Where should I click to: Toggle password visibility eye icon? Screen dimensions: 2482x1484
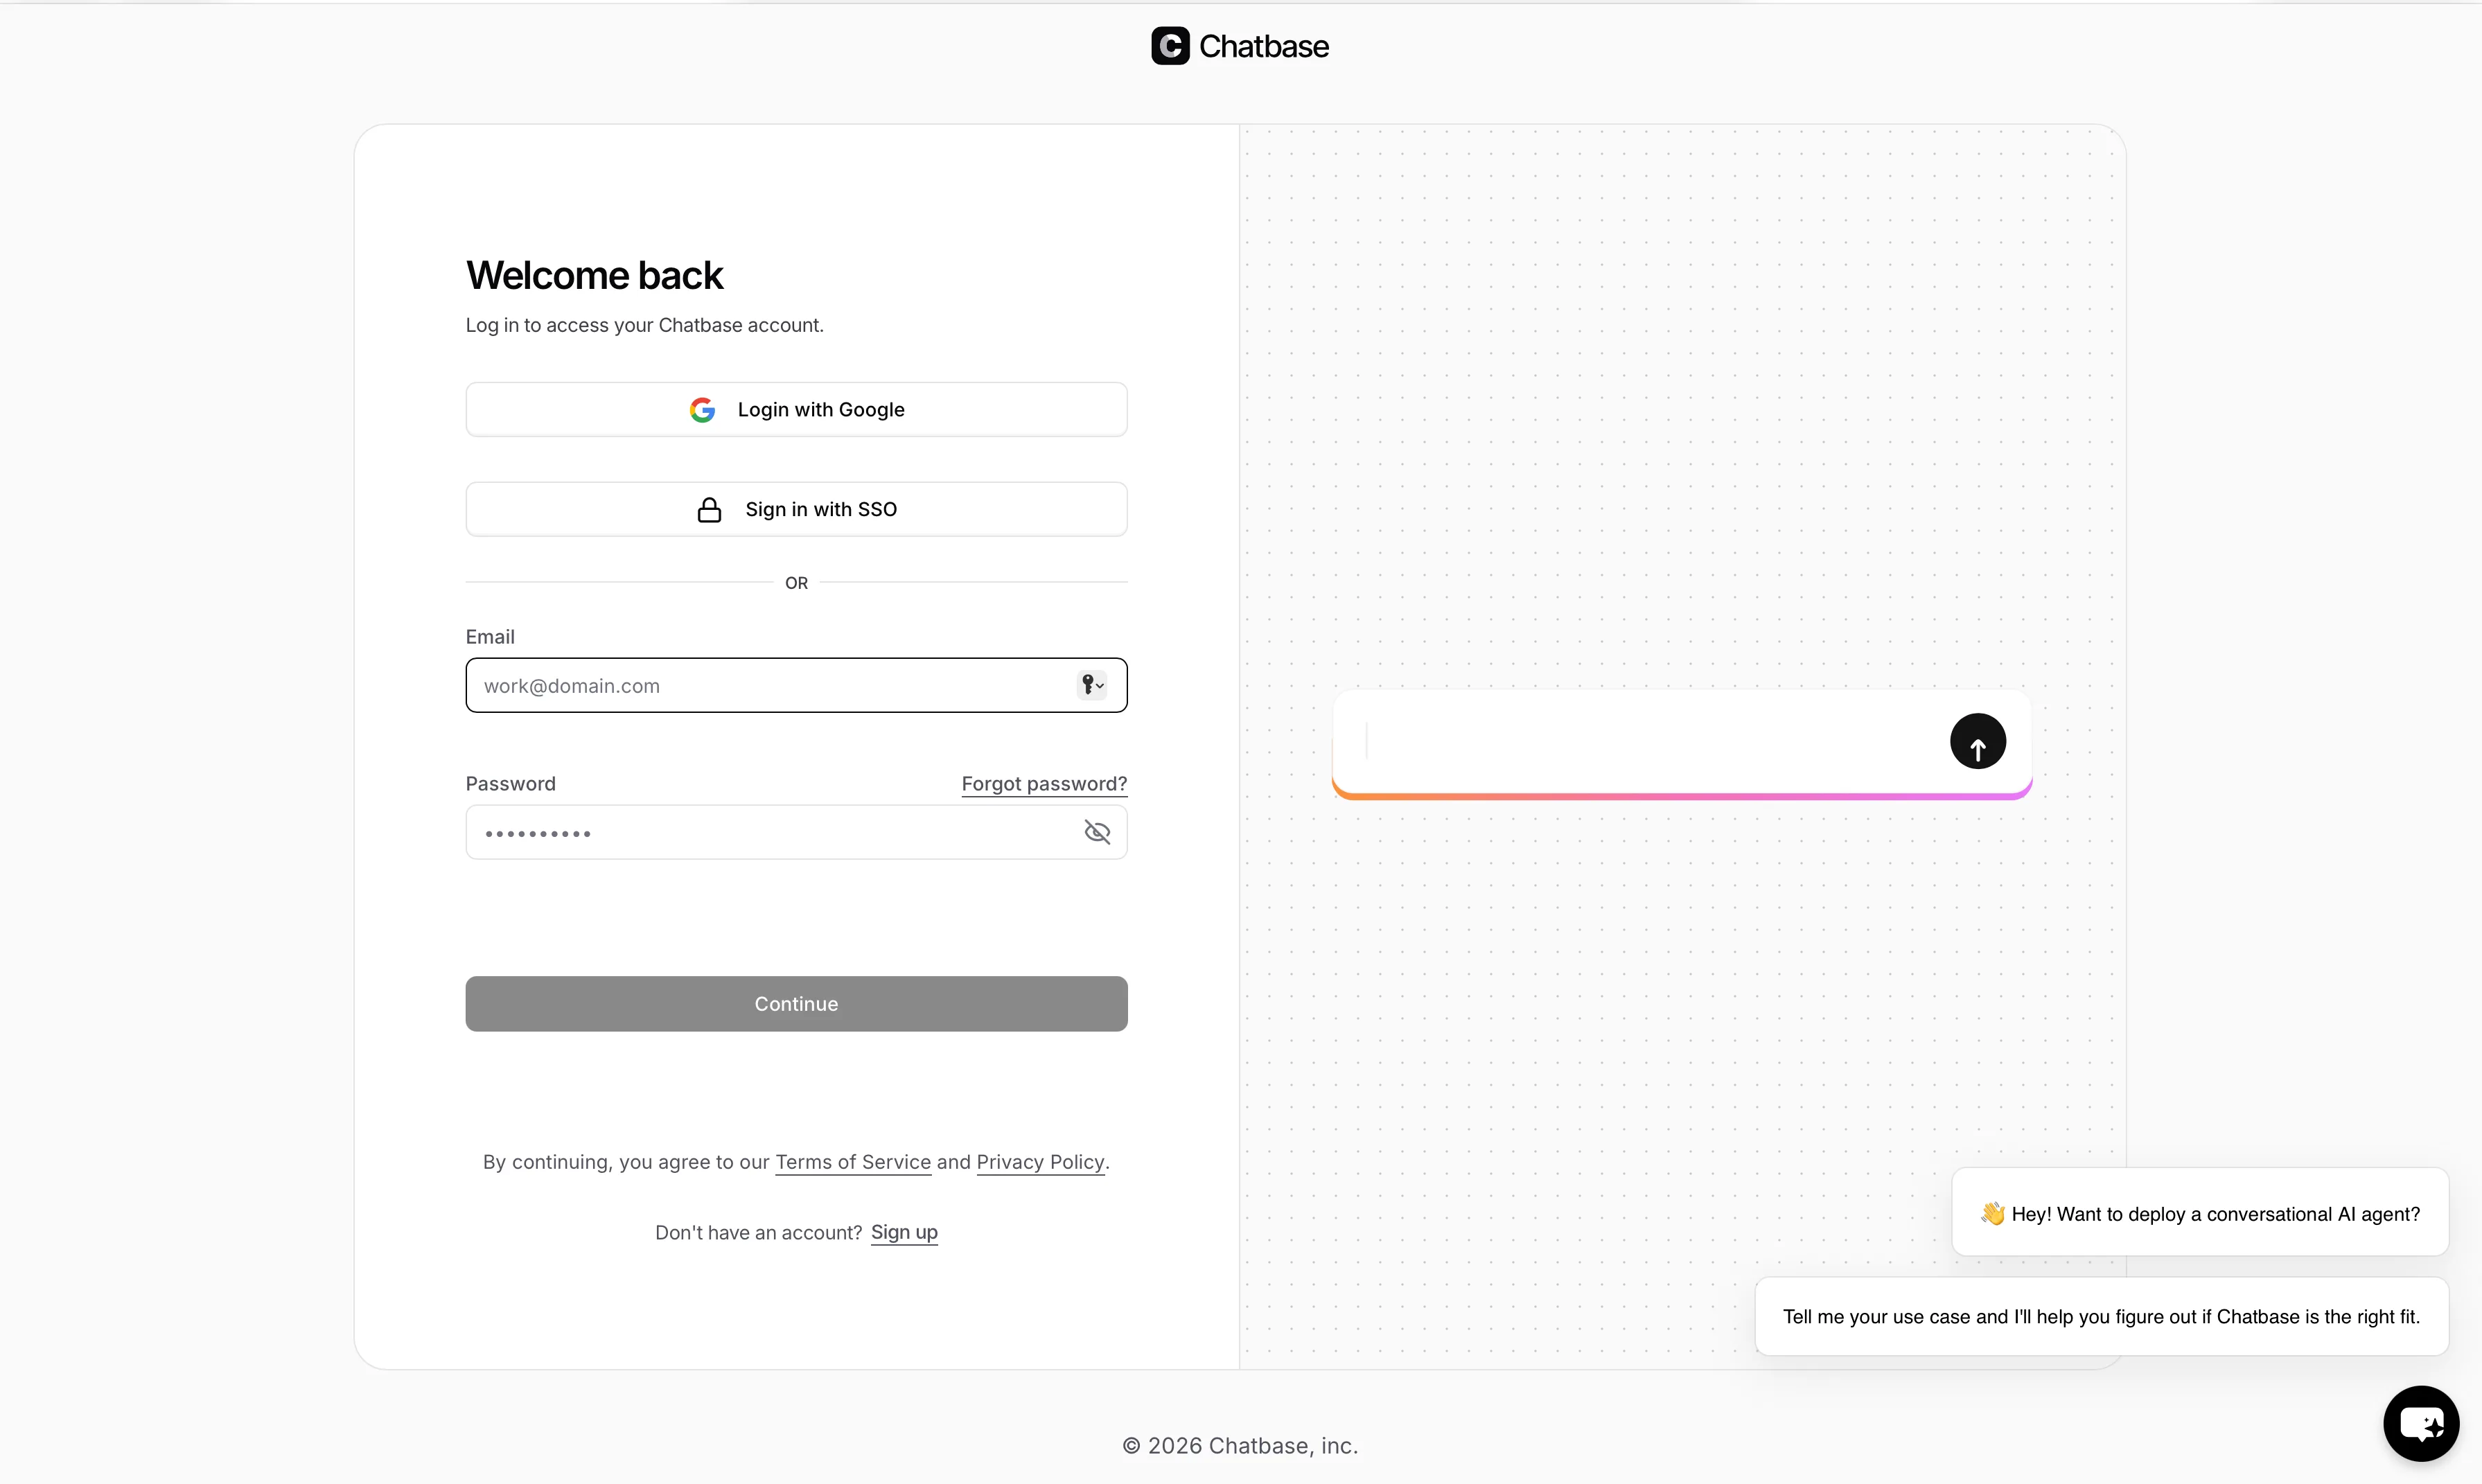(1097, 832)
